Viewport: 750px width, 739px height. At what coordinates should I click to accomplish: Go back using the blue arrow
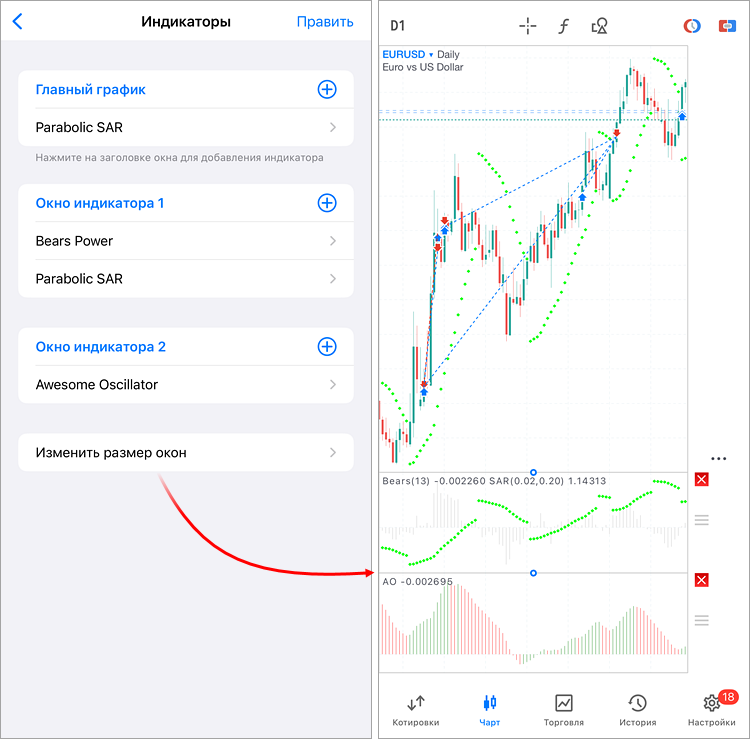point(18,22)
